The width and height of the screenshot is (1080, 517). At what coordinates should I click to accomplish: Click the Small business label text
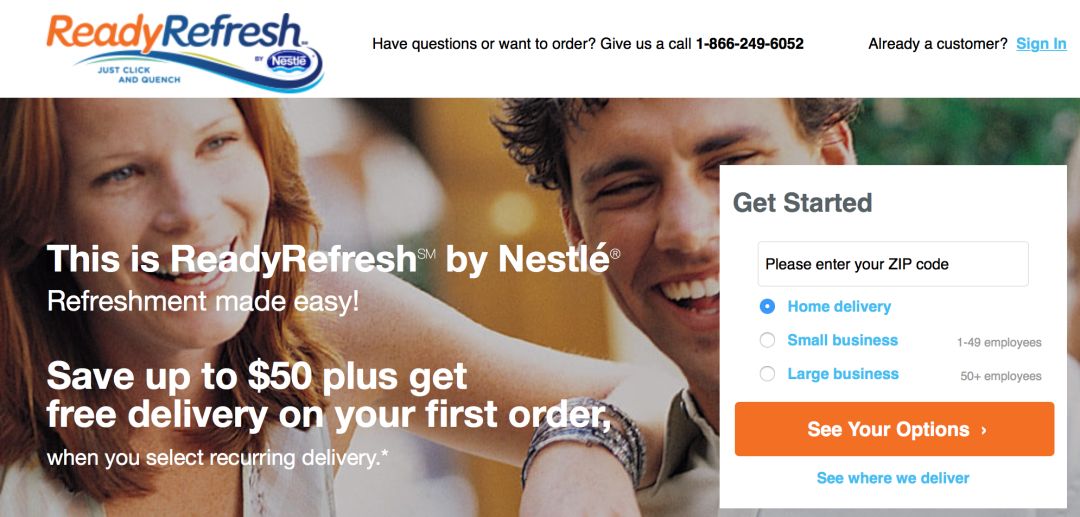click(x=842, y=340)
